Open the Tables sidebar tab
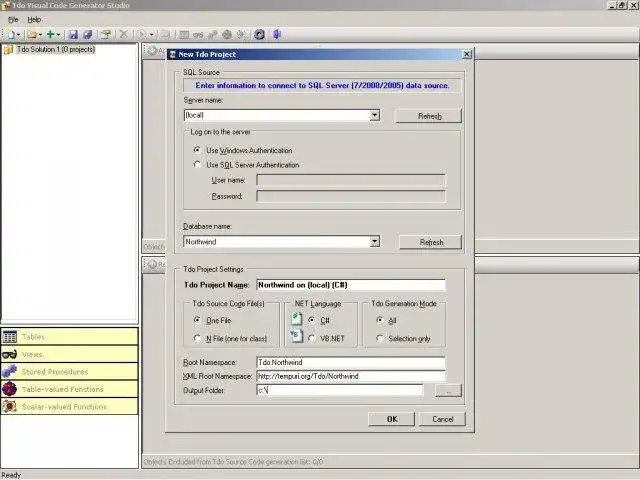The width and height of the screenshot is (640, 480). click(x=70, y=337)
